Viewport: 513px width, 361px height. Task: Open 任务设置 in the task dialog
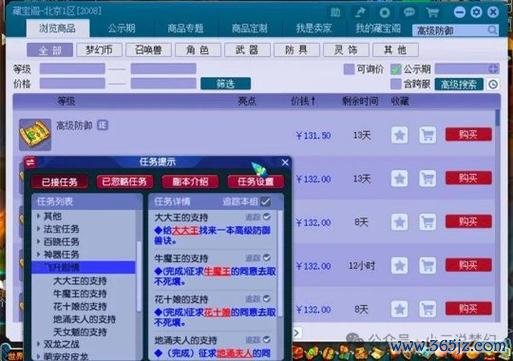(x=256, y=182)
